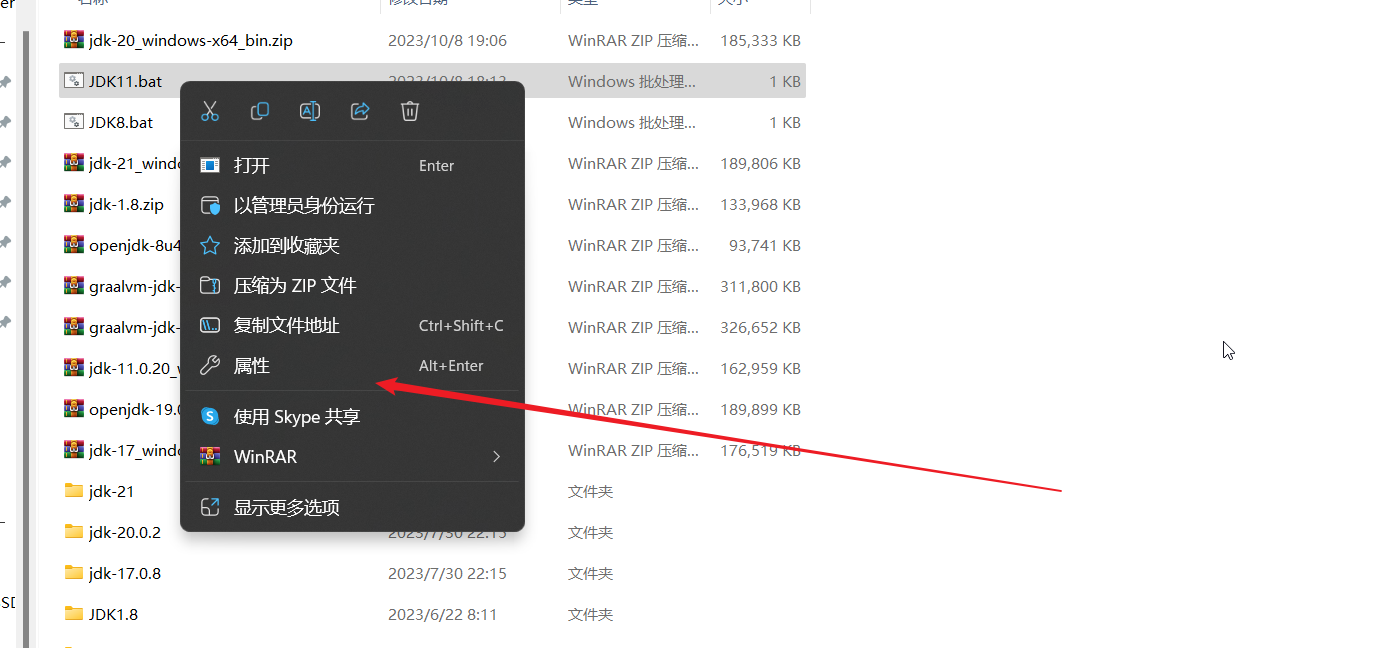This screenshot has width=1377, height=648.
Task: Select the JDK8.bat file
Action: pyautogui.click(x=121, y=122)
